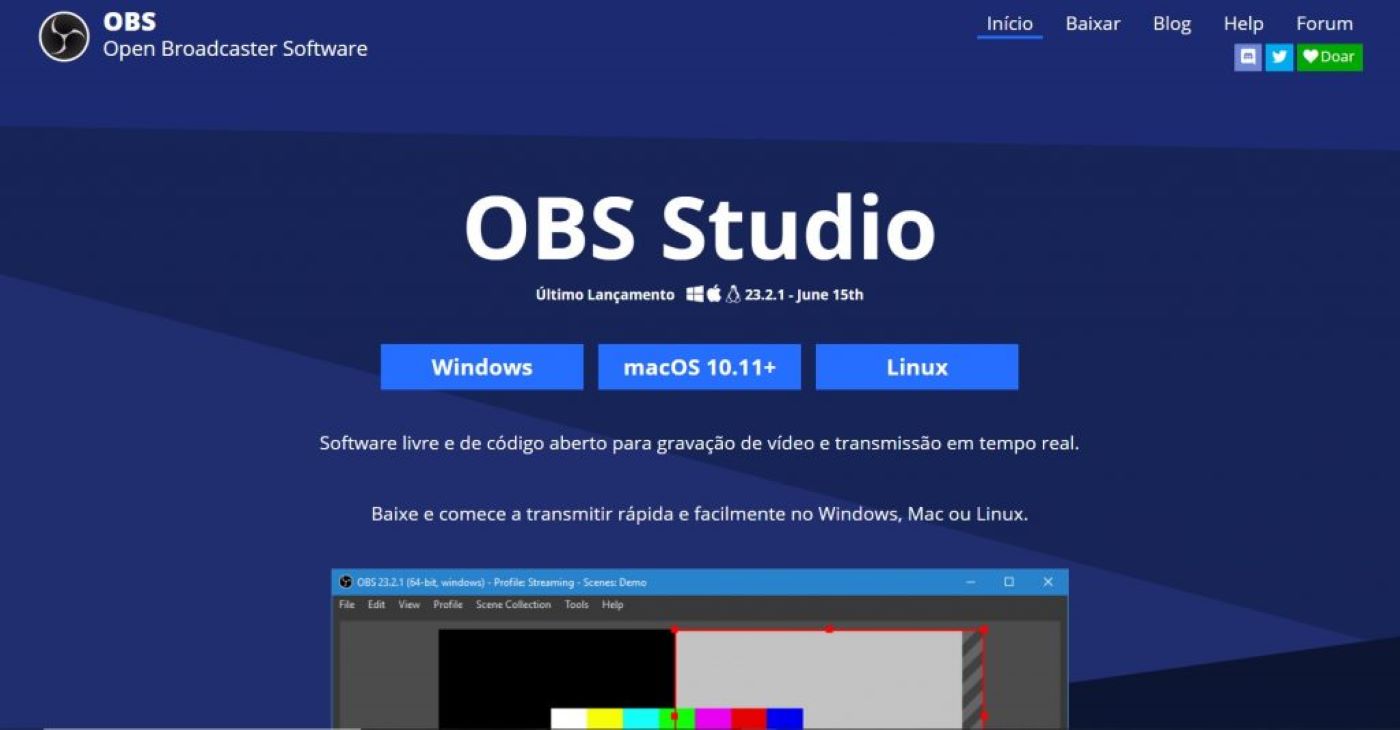Open the Twitter bird icon link
Viewport: 1400px width, 730px height.
tap(1279, 57)
